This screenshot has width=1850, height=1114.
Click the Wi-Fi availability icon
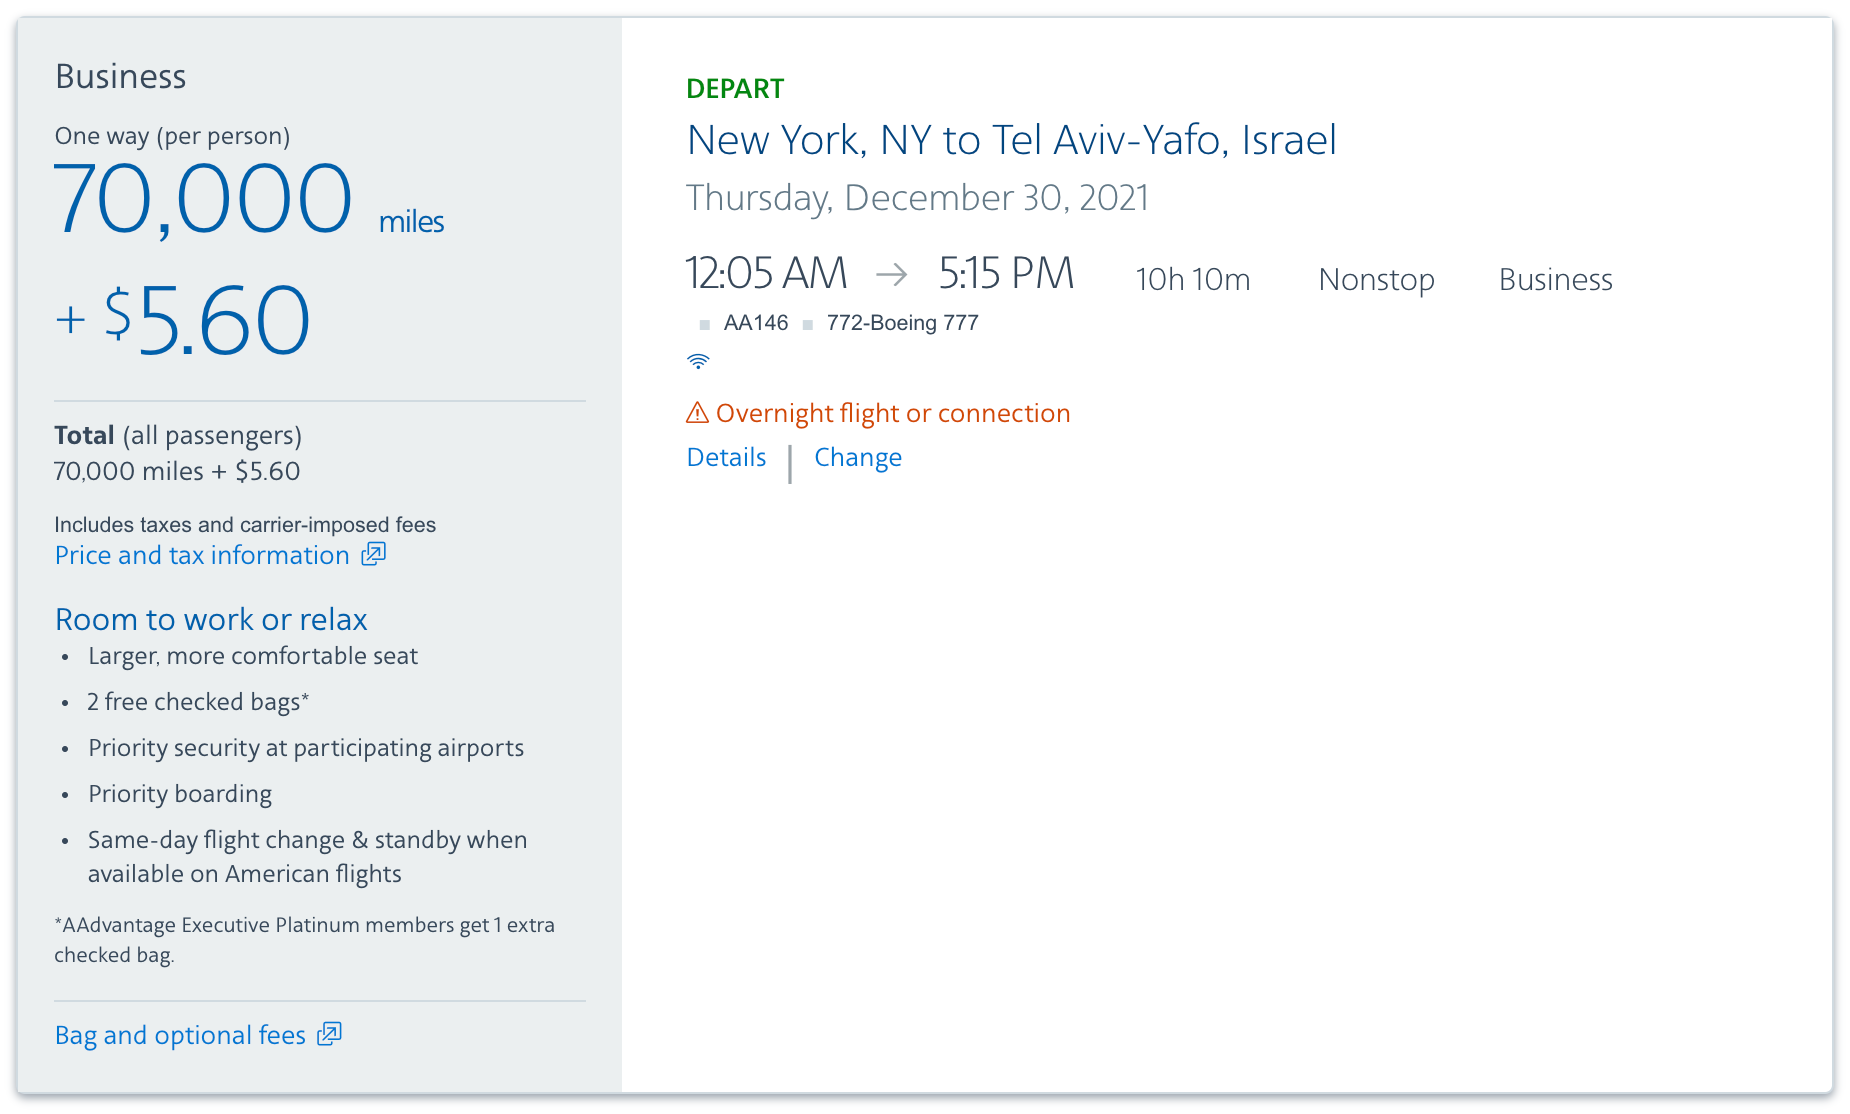click(x=699, y=360)
